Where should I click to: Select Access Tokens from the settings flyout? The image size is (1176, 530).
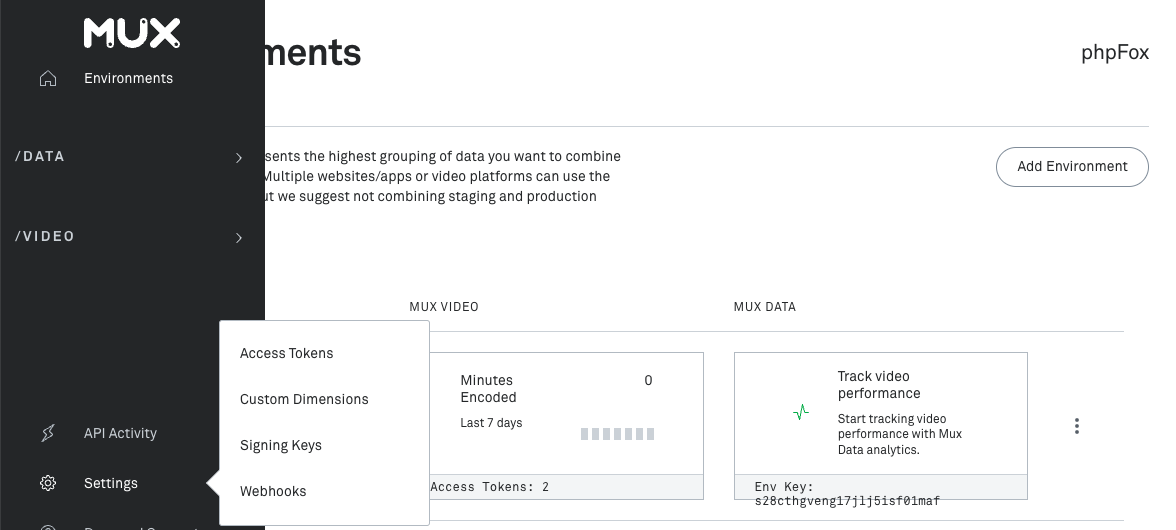pos(286,353)
